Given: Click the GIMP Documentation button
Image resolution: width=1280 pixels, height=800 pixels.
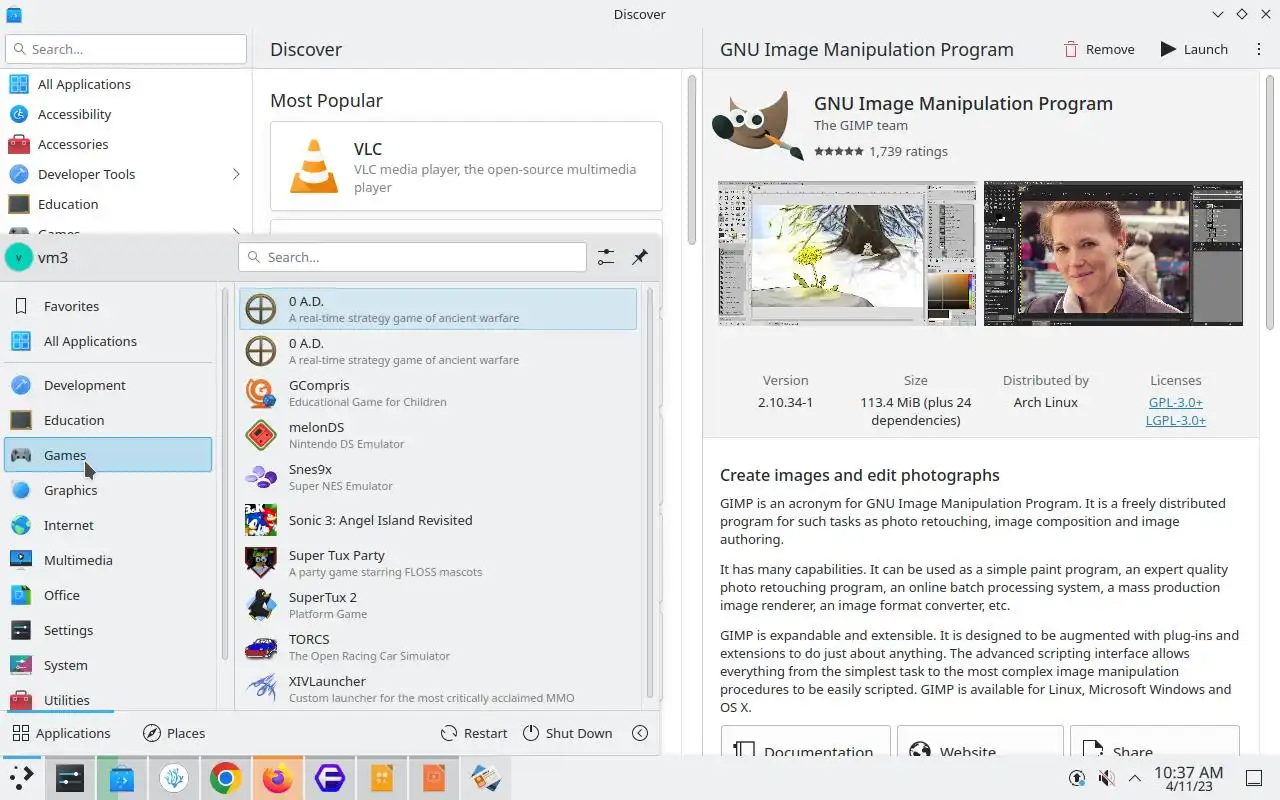Looking at the screenshot, I should point(805,741).
